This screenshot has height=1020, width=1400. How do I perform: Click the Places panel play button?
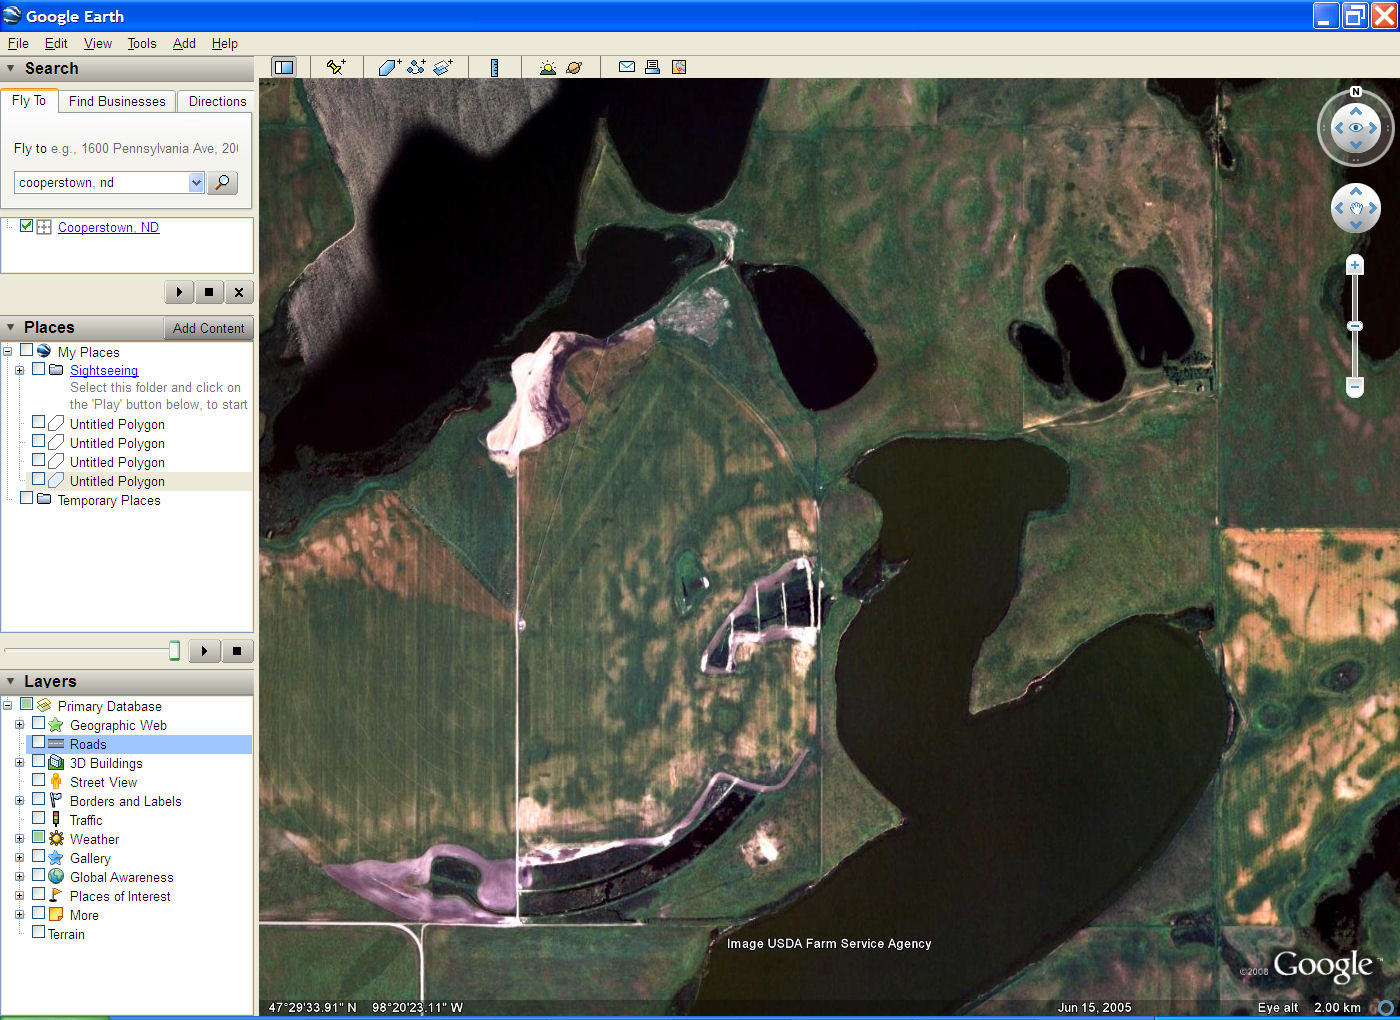[x=204, y=651]
